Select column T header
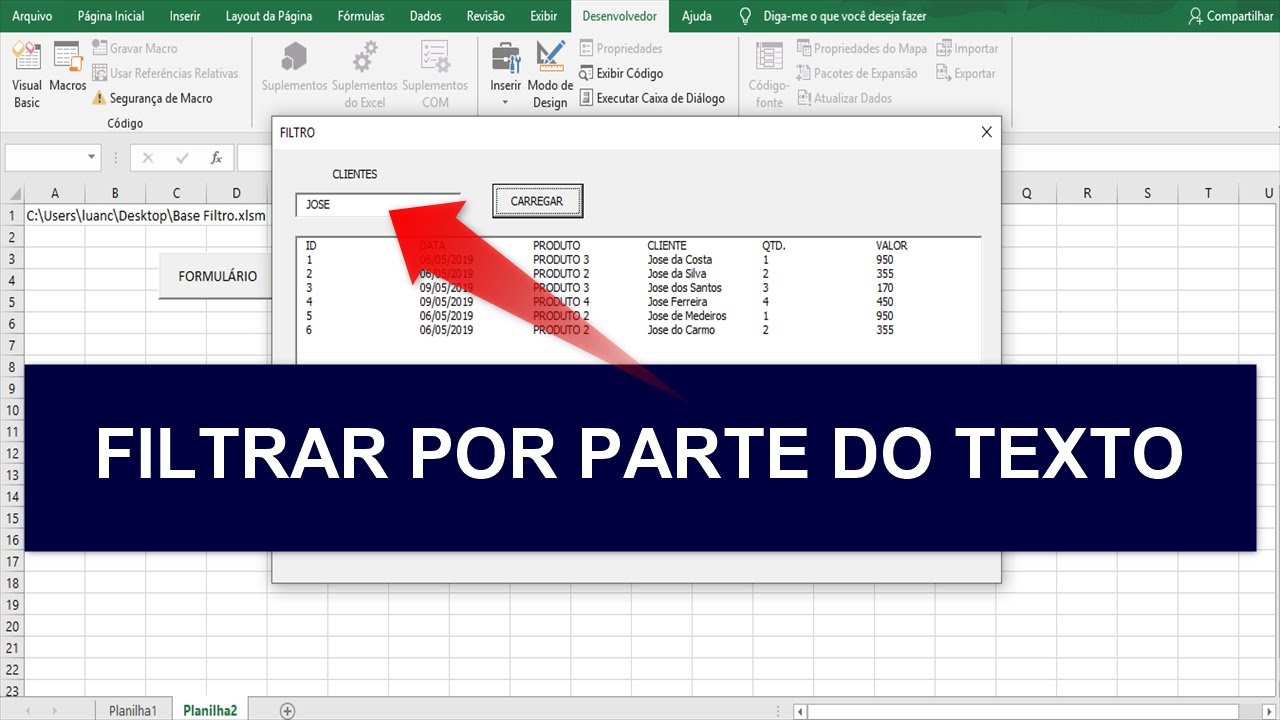1280x720 pixels. click(x=1208, y=193)
